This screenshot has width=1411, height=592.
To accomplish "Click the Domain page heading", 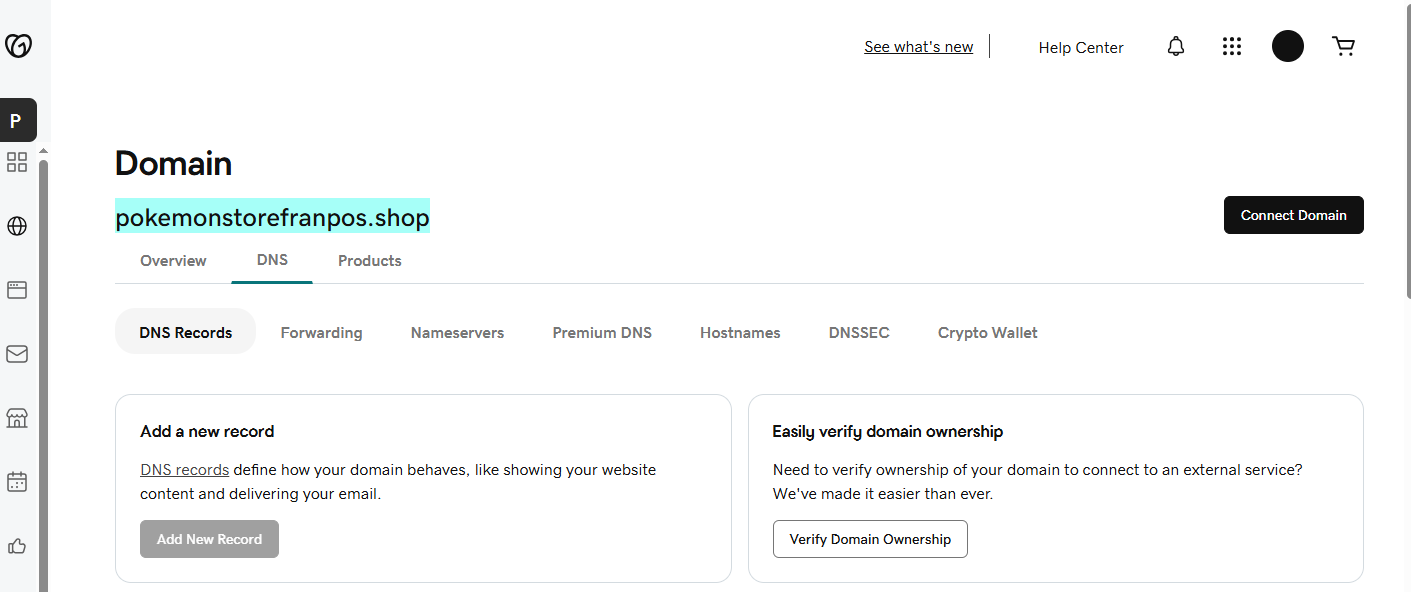I will (x=174, y=163).
